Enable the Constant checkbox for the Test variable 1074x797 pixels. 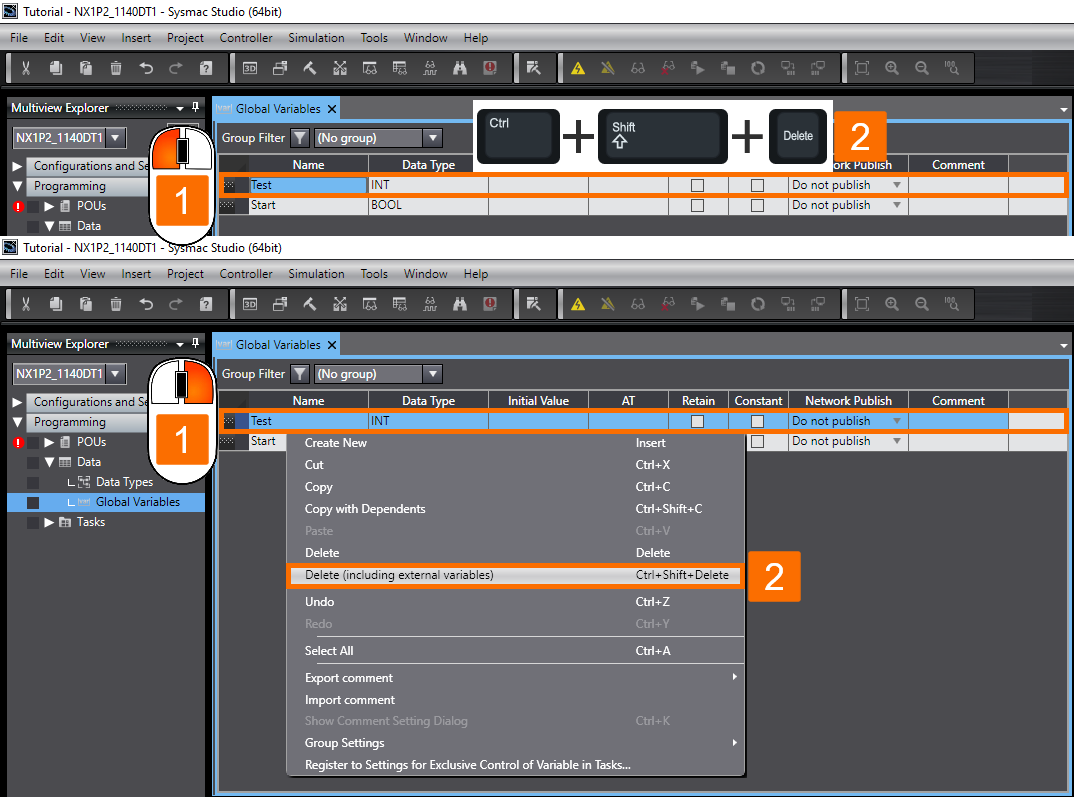pyautogui.click(x=758, y=420)
